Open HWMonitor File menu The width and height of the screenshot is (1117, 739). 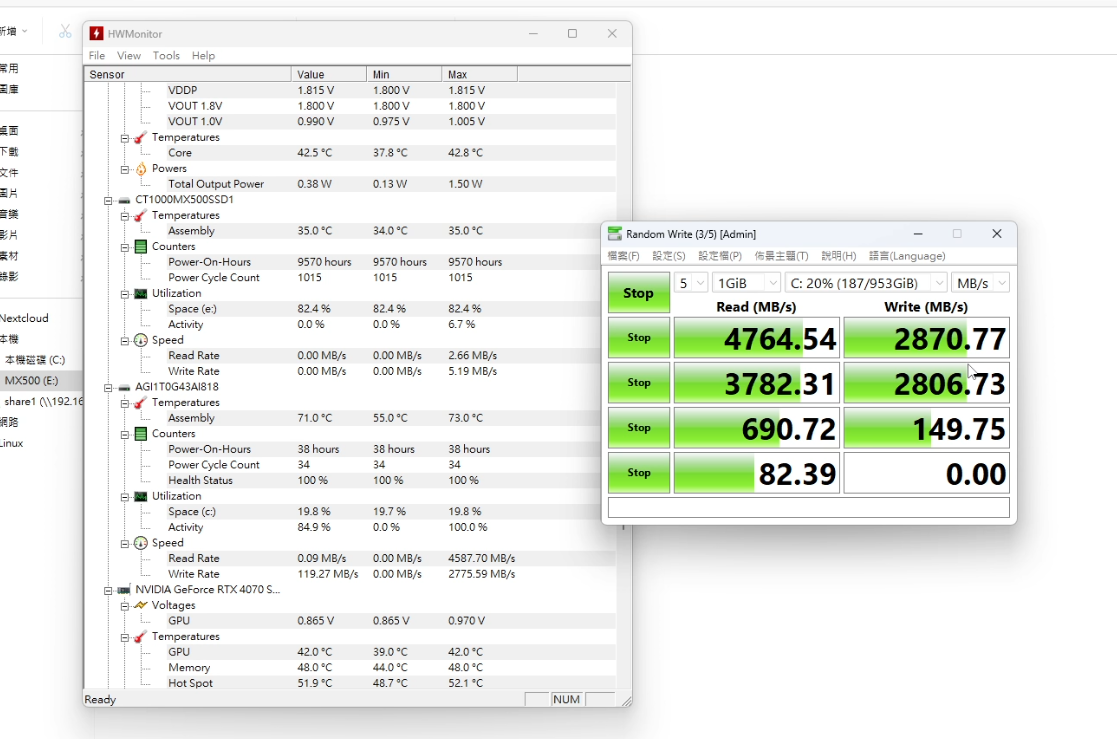tap(97, 56)
